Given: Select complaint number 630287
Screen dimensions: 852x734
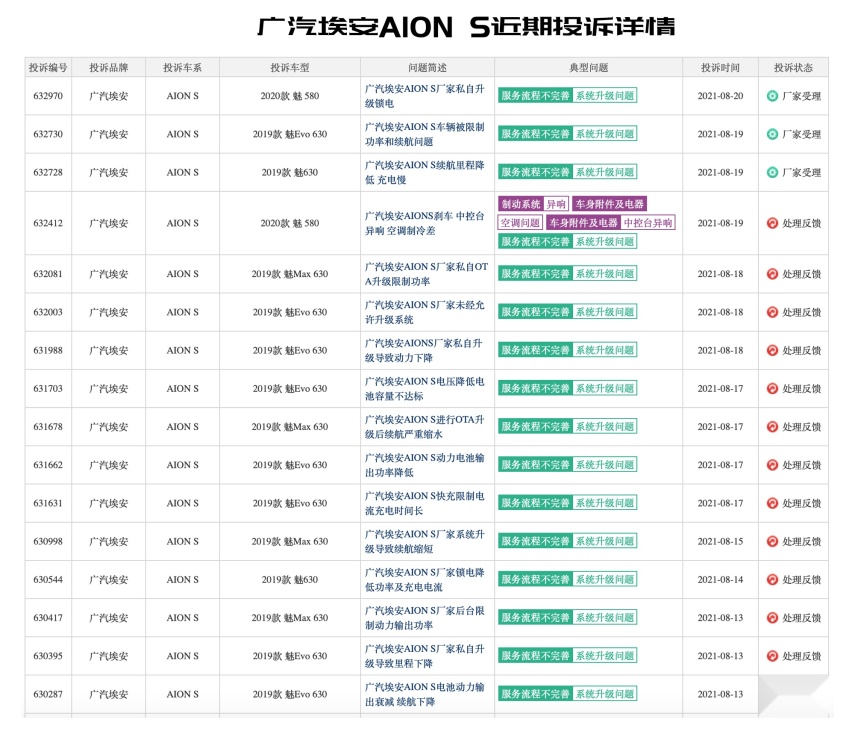Looking at the screenshot, I should tap(48, 694).
